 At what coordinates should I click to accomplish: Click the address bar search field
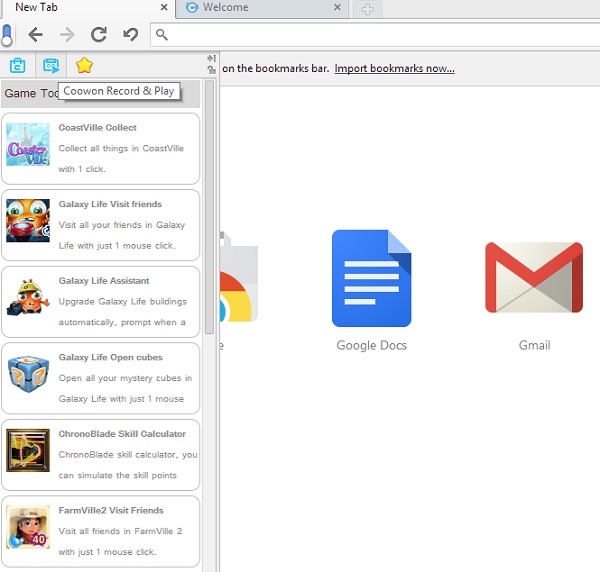375,35
